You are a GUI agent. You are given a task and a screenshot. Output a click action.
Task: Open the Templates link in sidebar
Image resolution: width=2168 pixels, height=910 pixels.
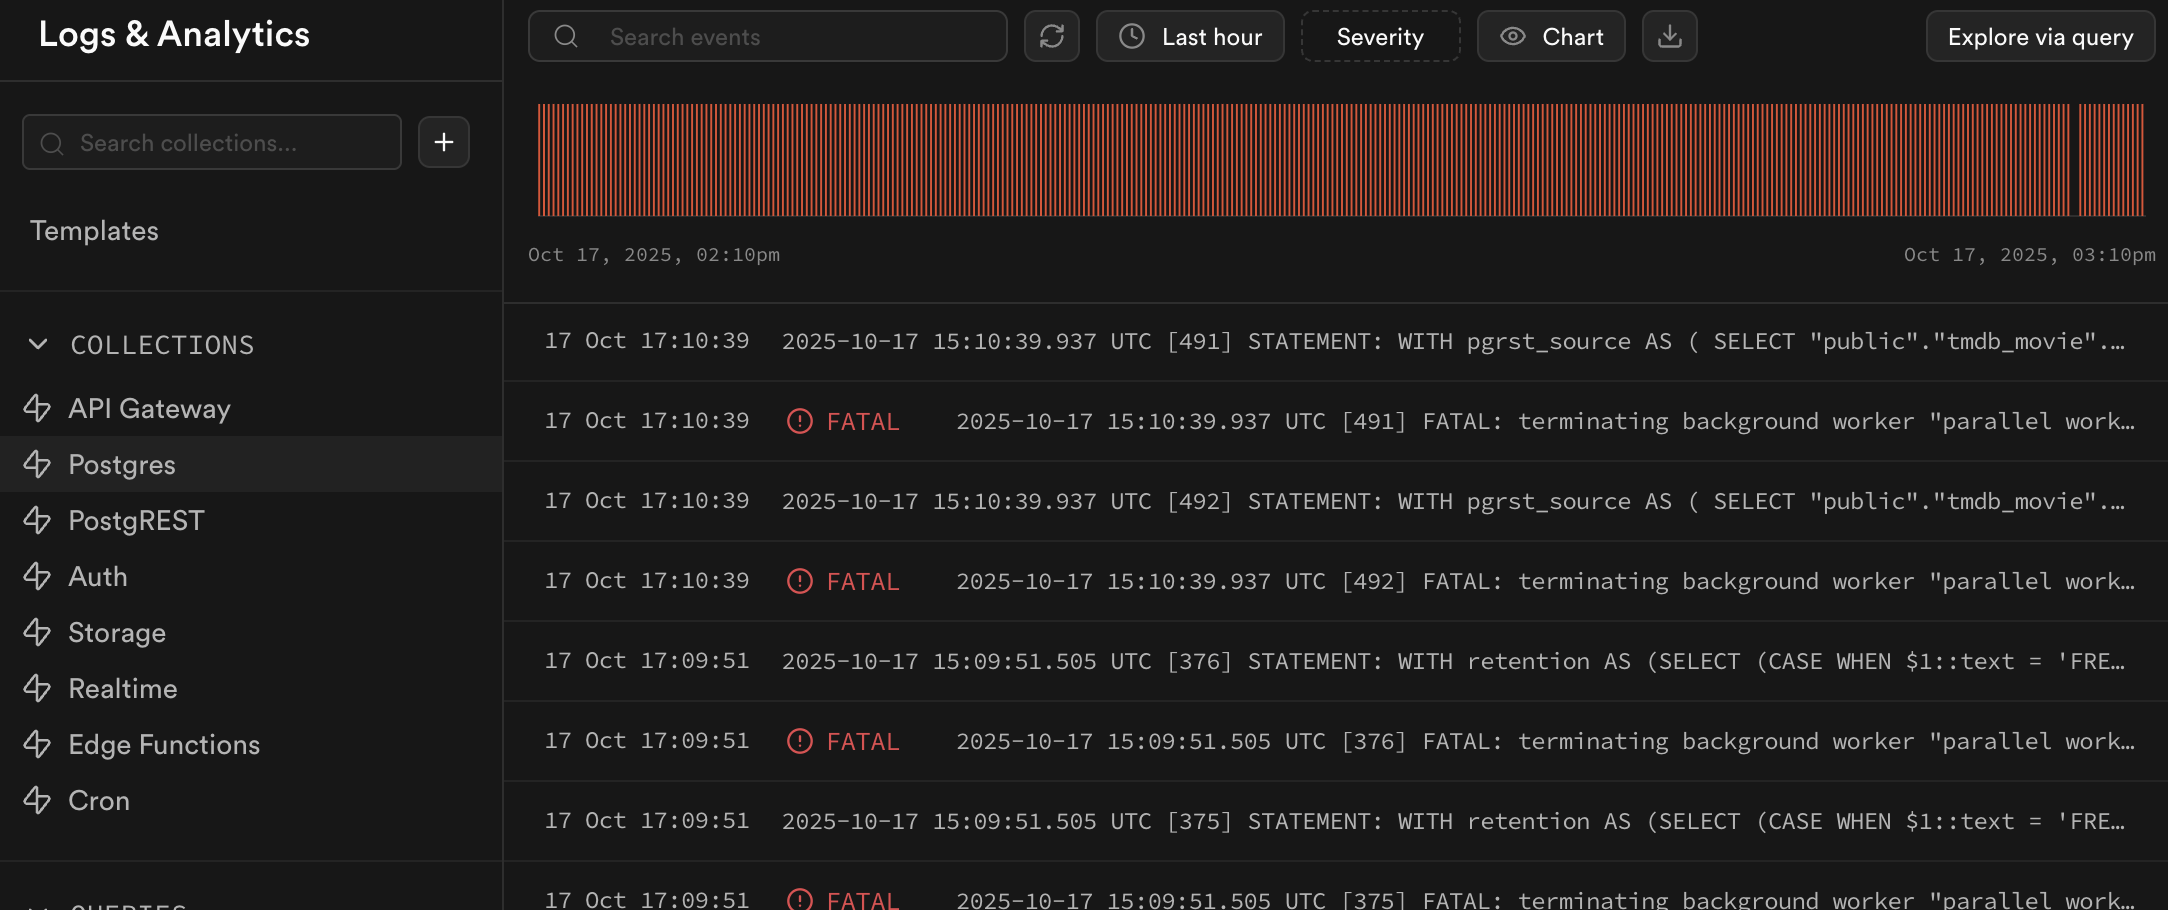[94, 231]
